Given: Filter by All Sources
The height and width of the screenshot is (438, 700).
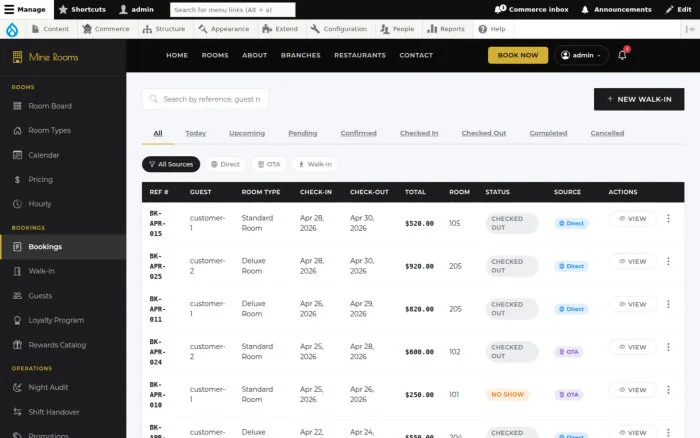Looking at the screenshot, I should click(x=171, y=164).
